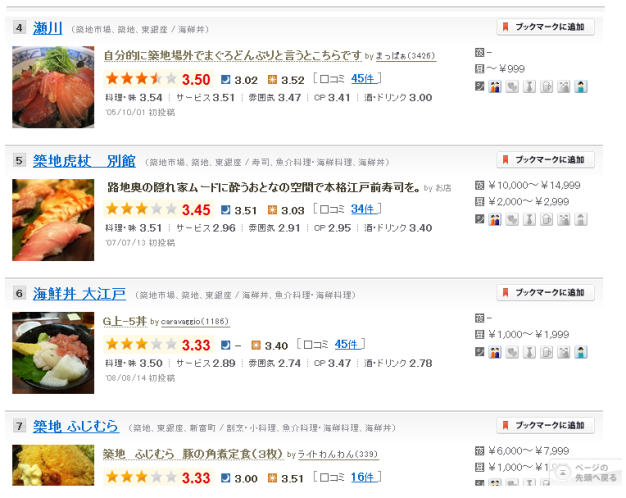View 34件 reviews for 築地虎杖
This screenshot has height=498, width=626.
(x=363, y=209)
